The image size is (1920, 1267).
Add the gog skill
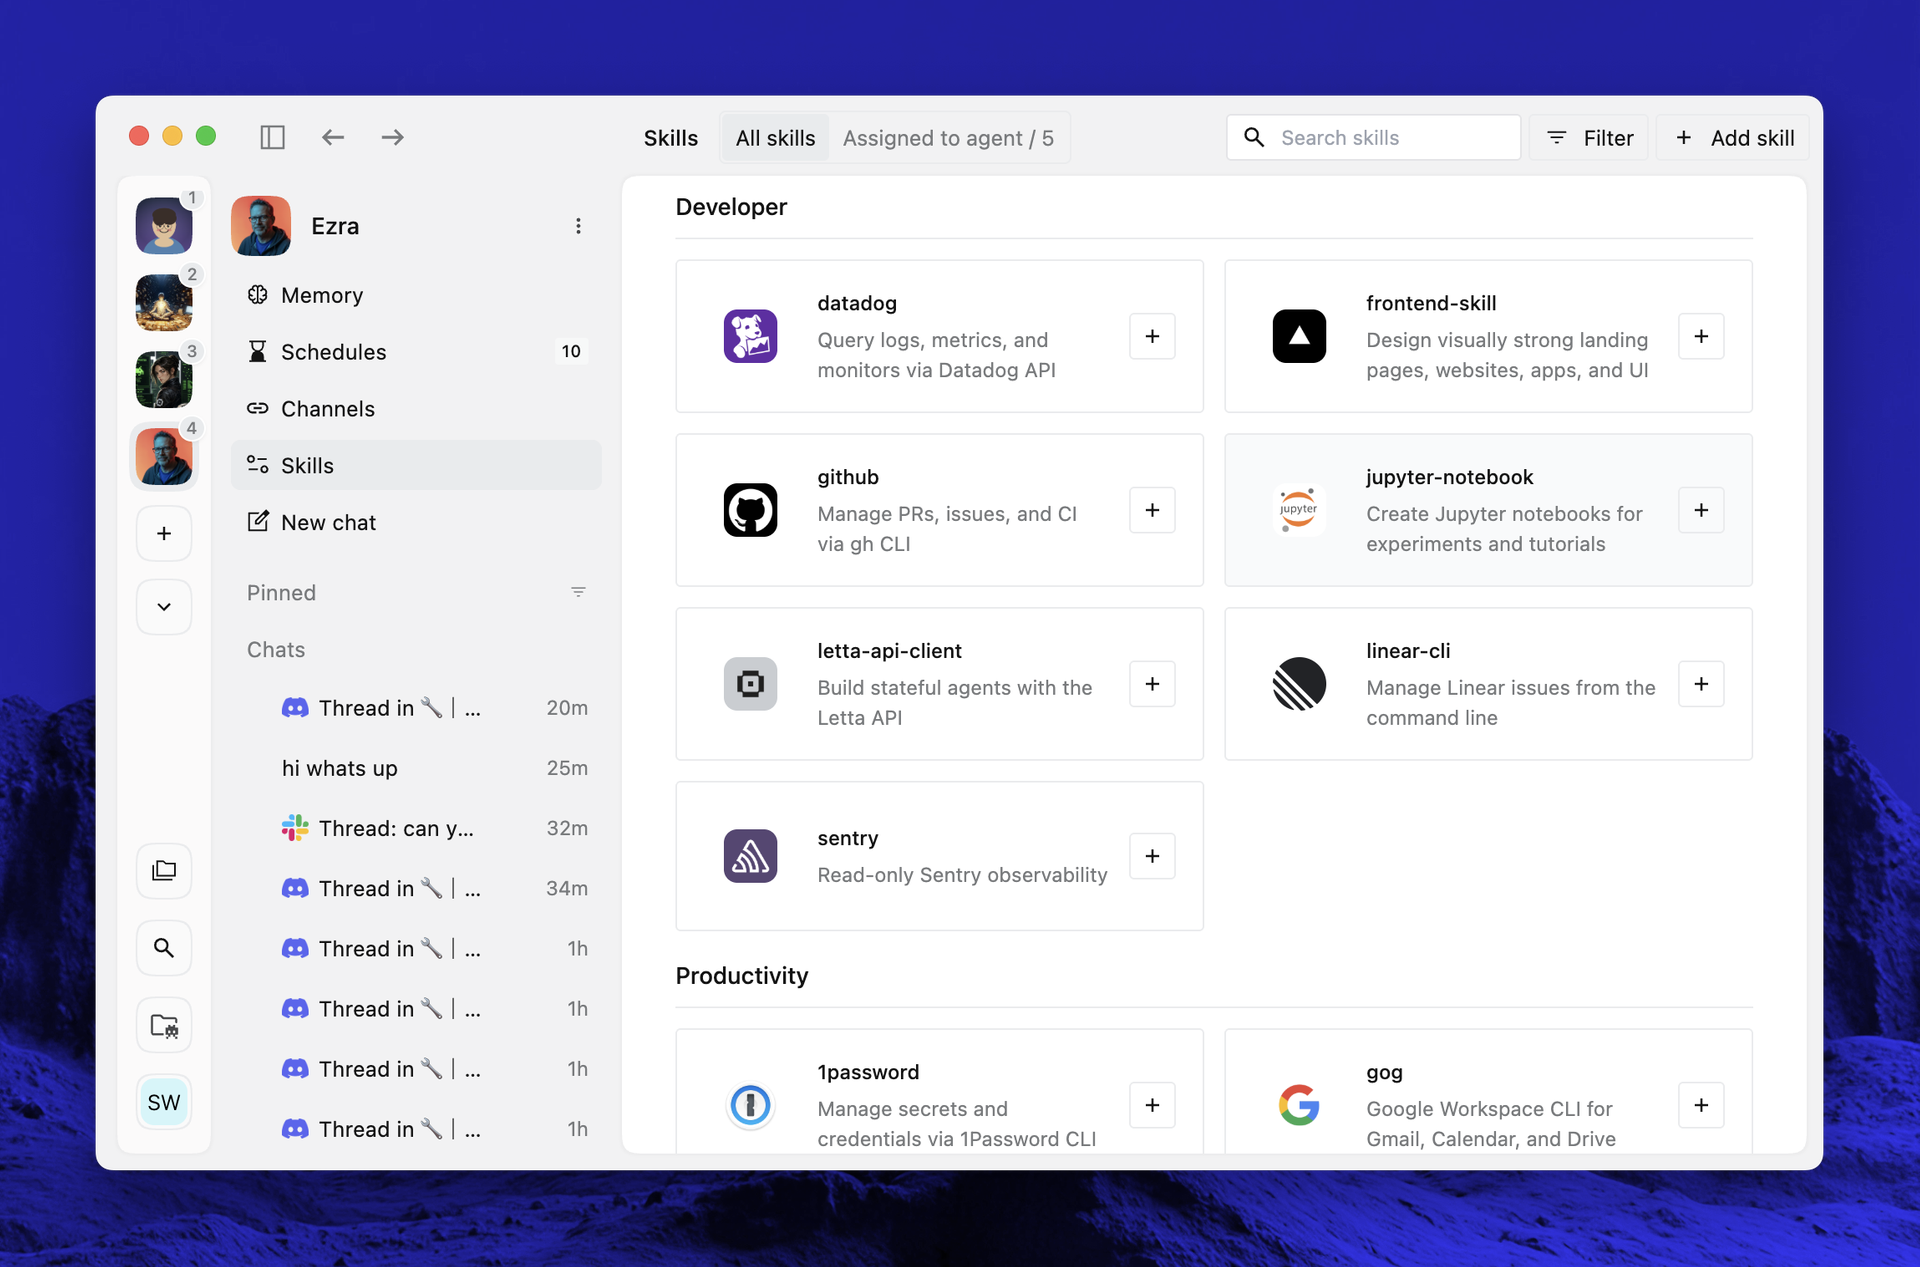point(1701,1105)
